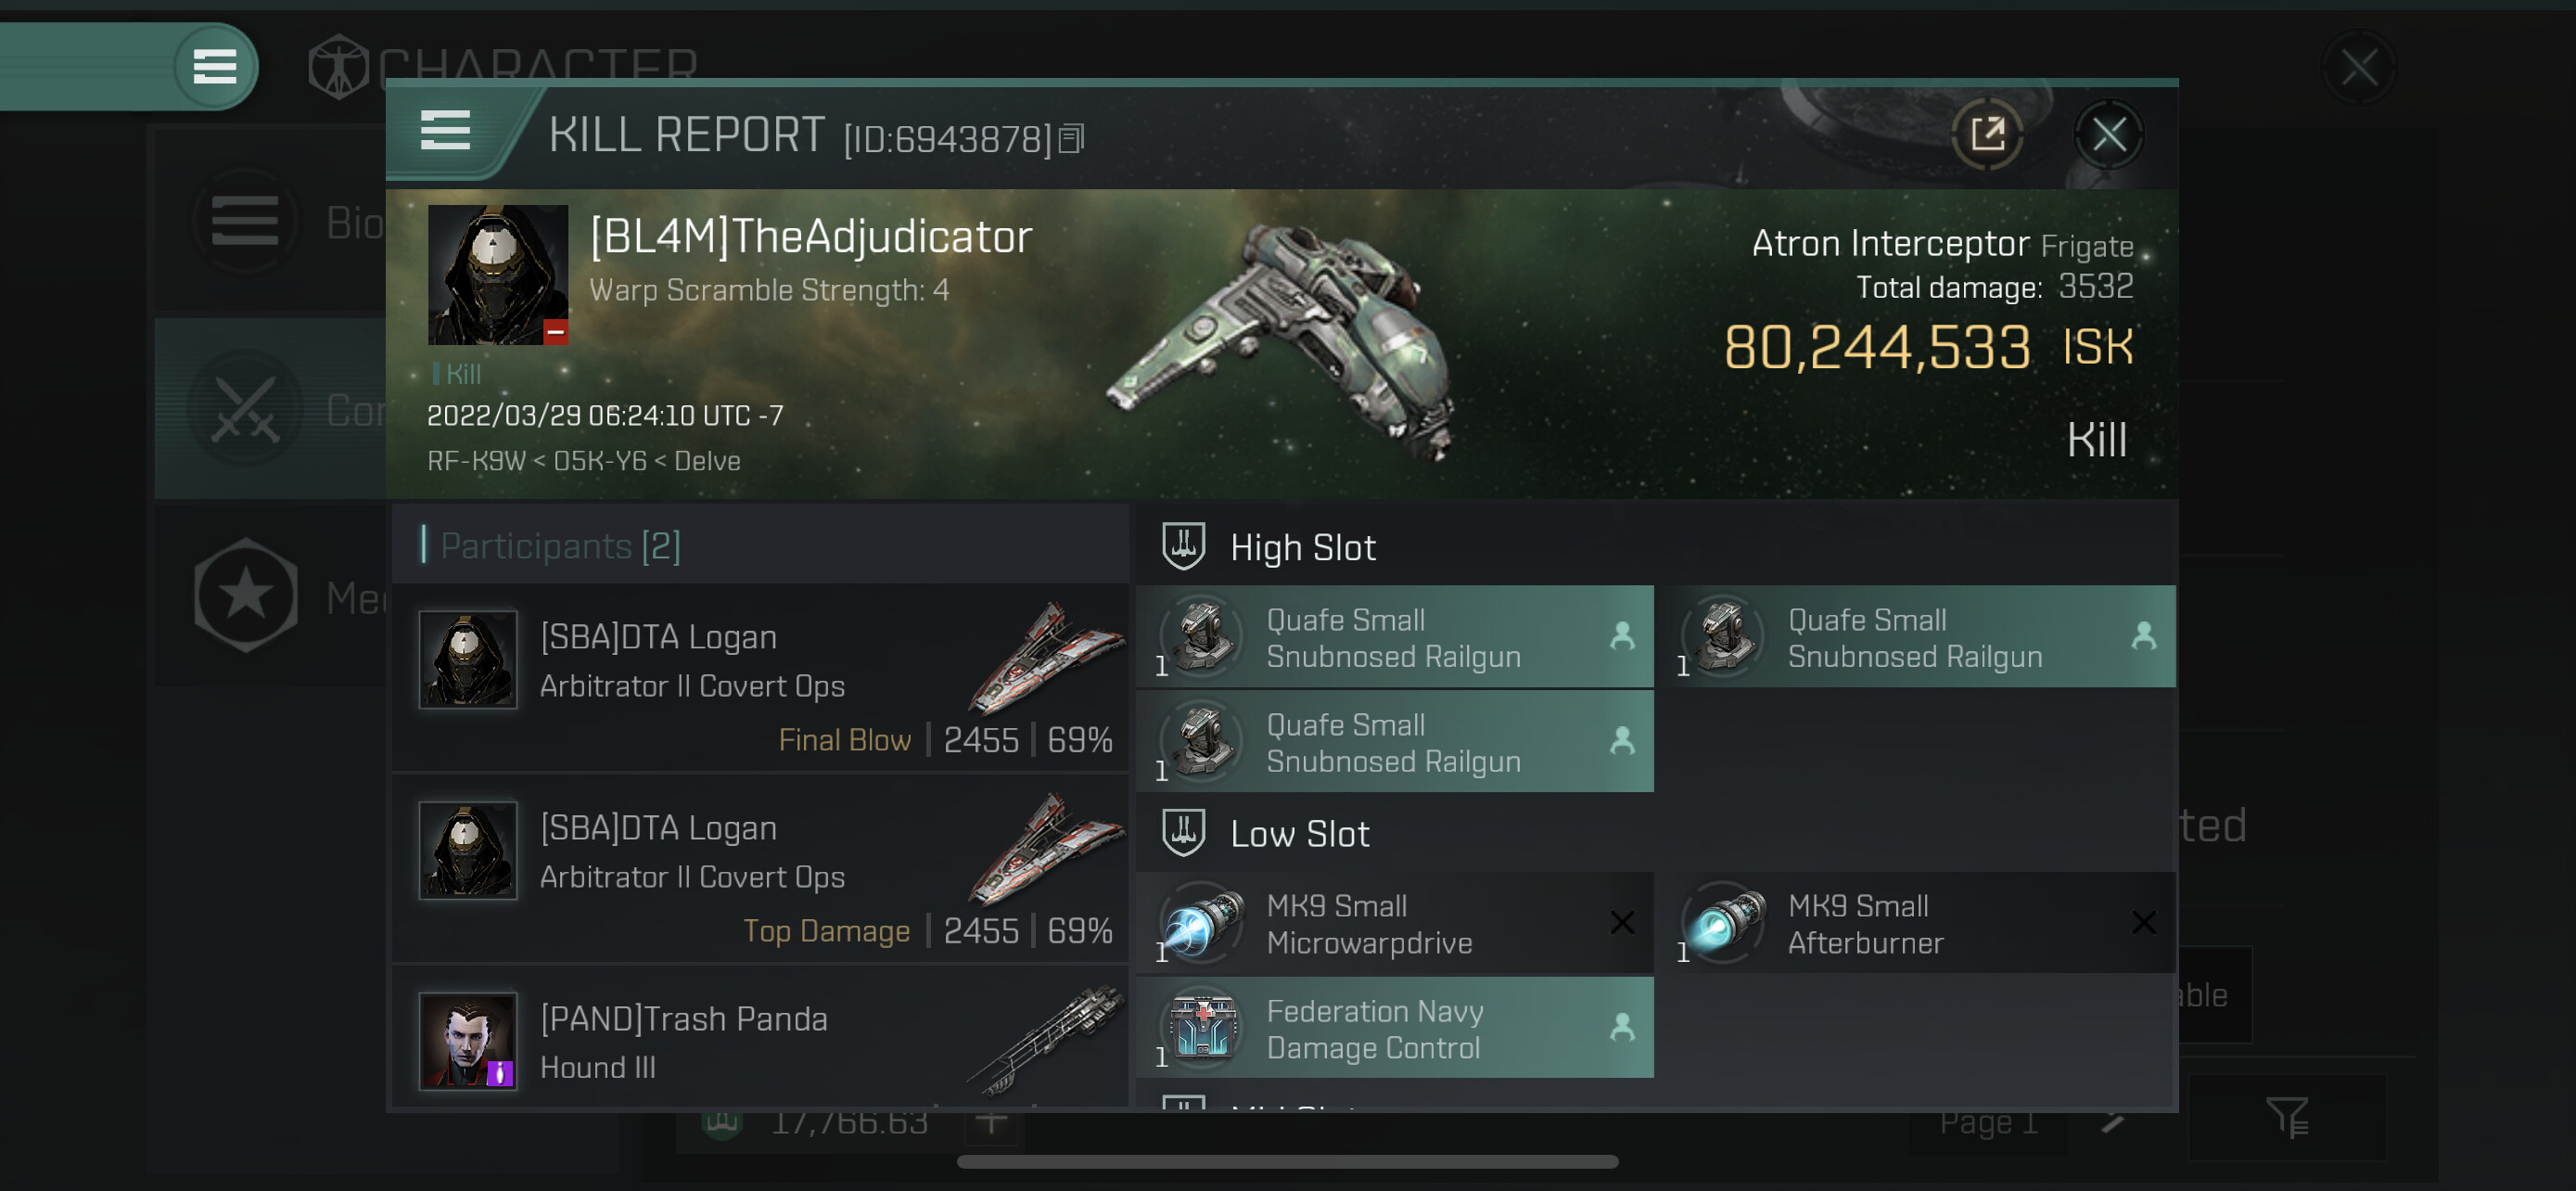The width and height of the screenshot is (2576, 1191).
Task: Copy the kill report ID
Action: click(x=1071, y=139)
